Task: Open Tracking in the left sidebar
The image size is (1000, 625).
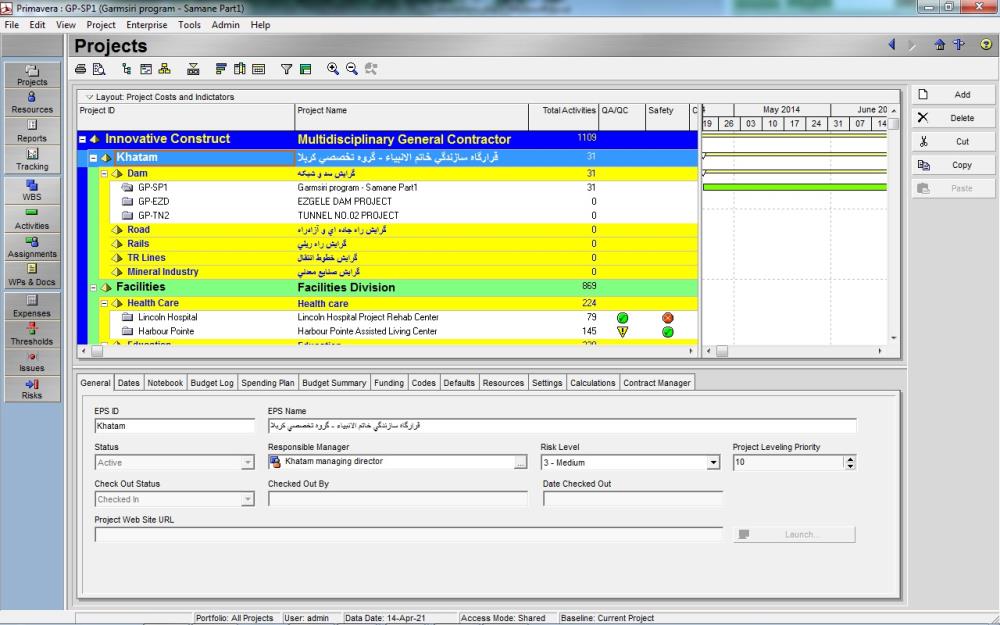Action: 32,159
